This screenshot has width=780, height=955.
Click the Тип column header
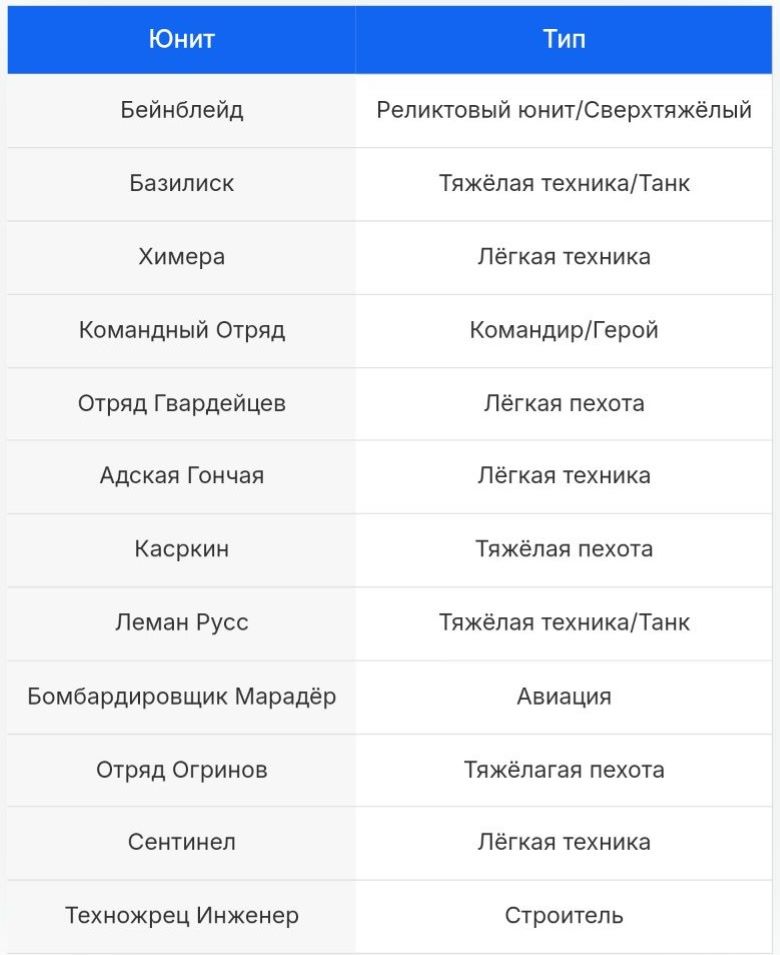pyautogui.click(x=564, y=39)
